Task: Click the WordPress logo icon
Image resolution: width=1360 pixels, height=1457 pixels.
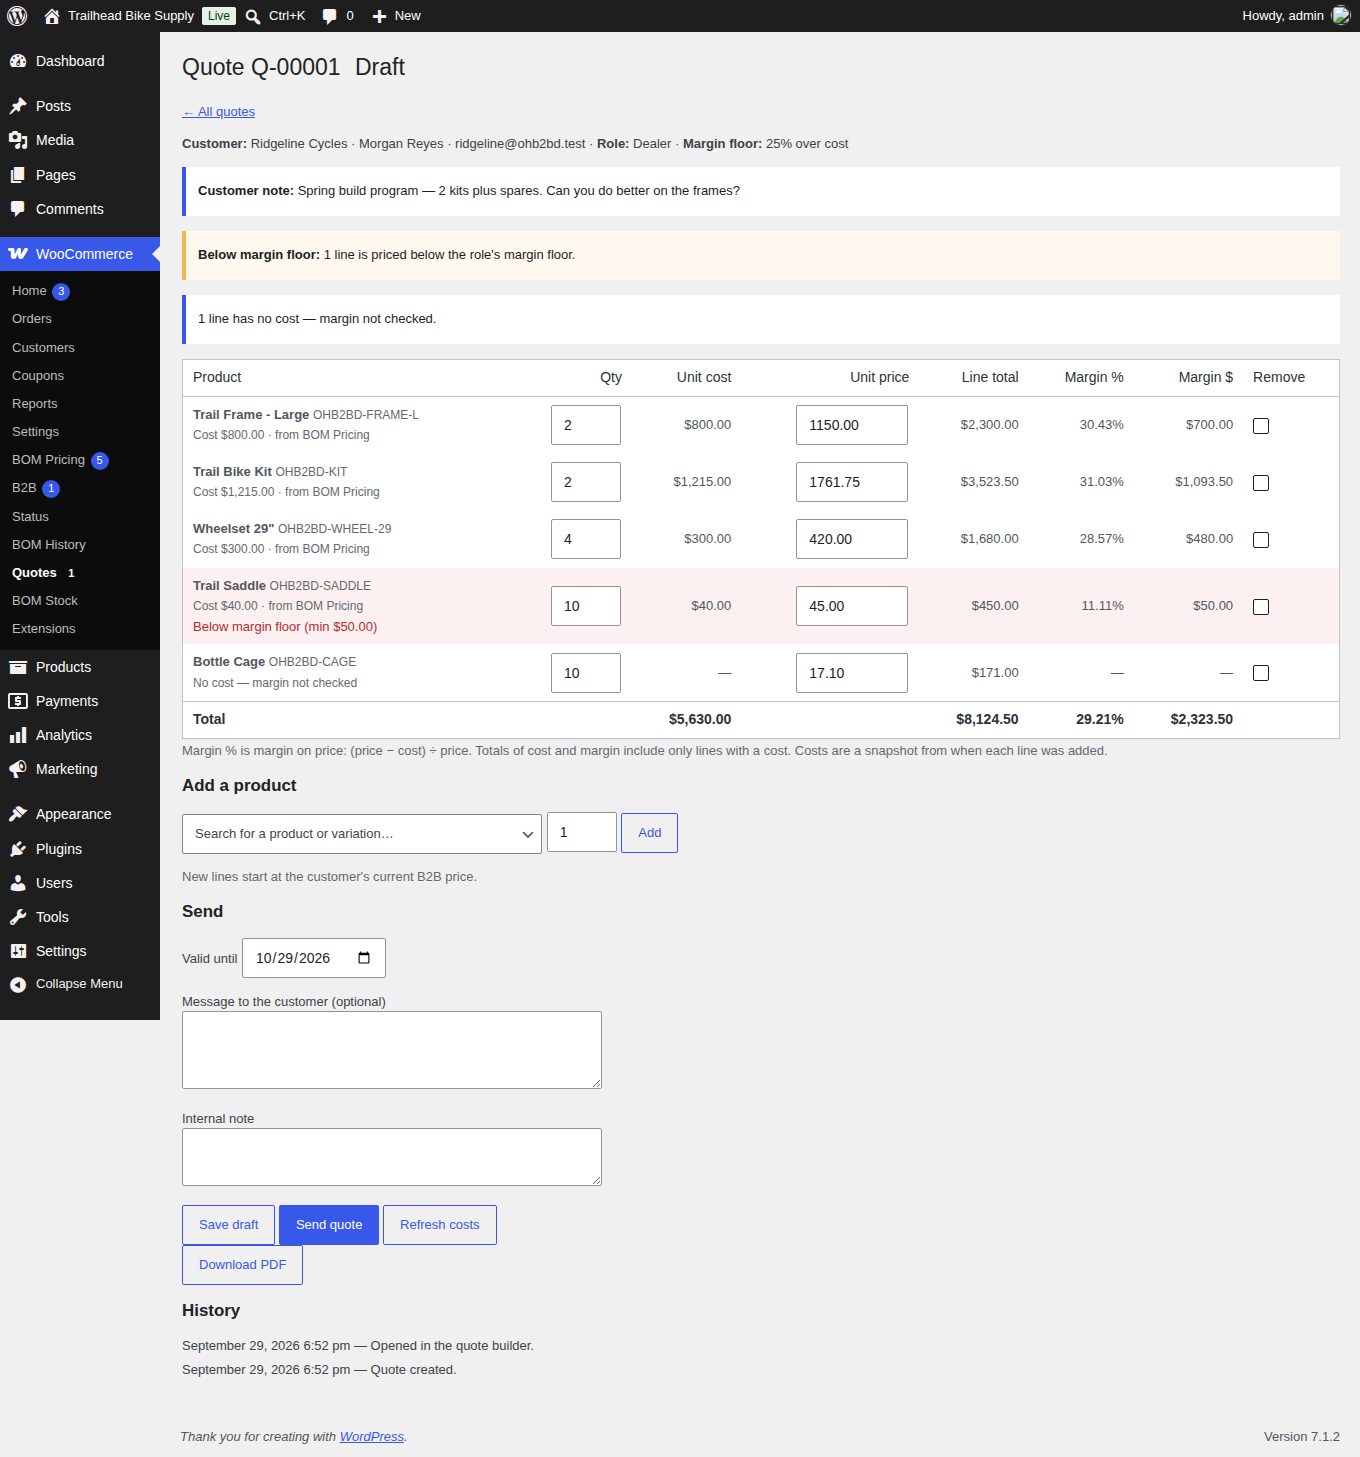Action: pyautogui.click(x=17, y=16)
